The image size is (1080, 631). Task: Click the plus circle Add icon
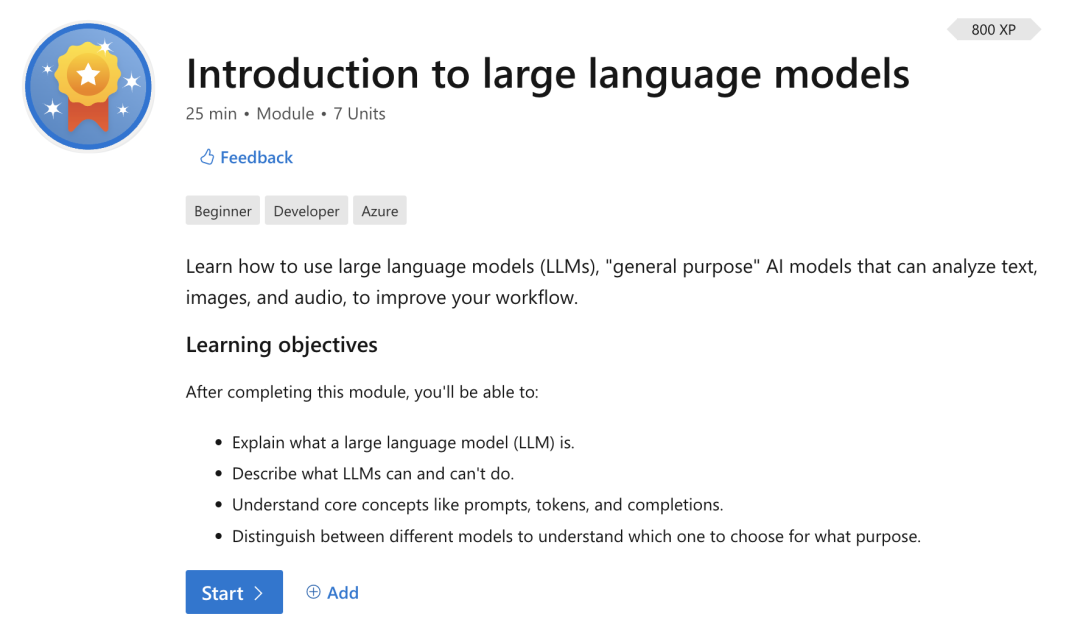(313, 592)
